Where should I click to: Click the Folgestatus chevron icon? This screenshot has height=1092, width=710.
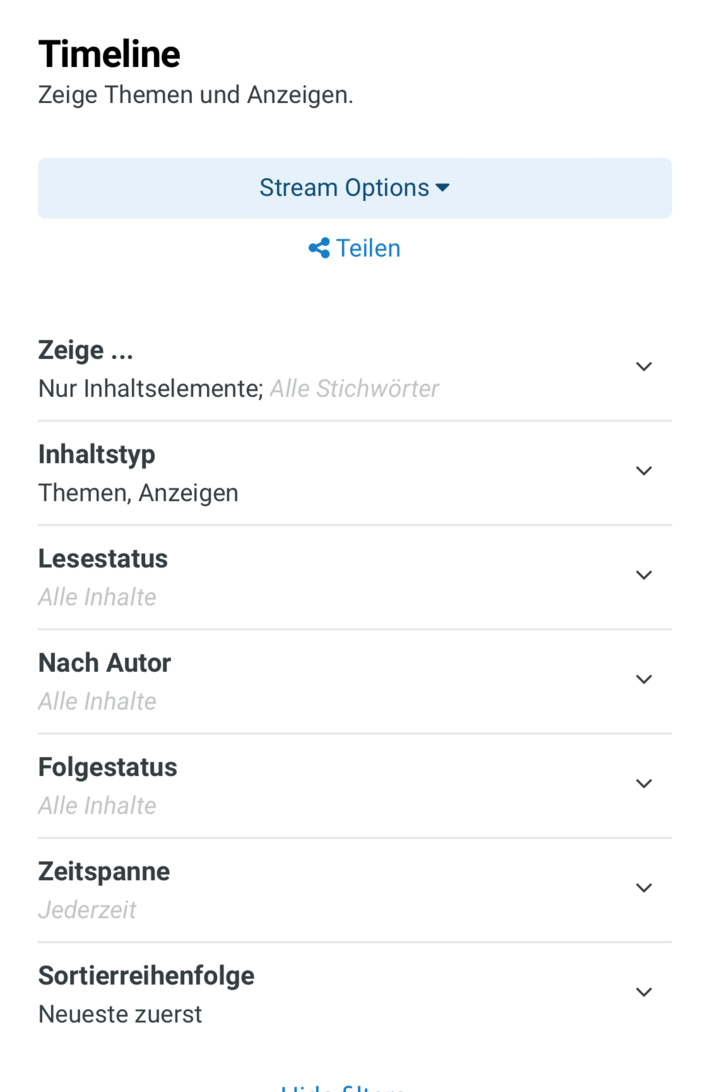point(644,784)
